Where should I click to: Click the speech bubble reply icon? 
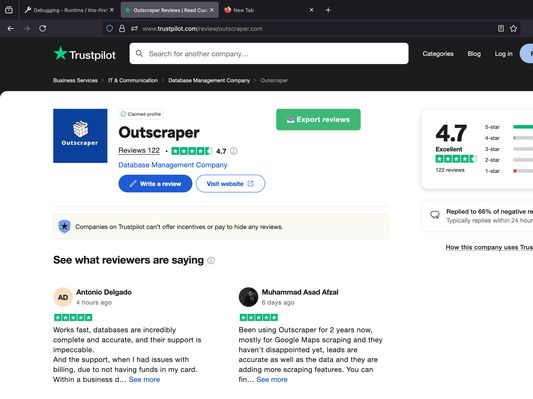435,215
